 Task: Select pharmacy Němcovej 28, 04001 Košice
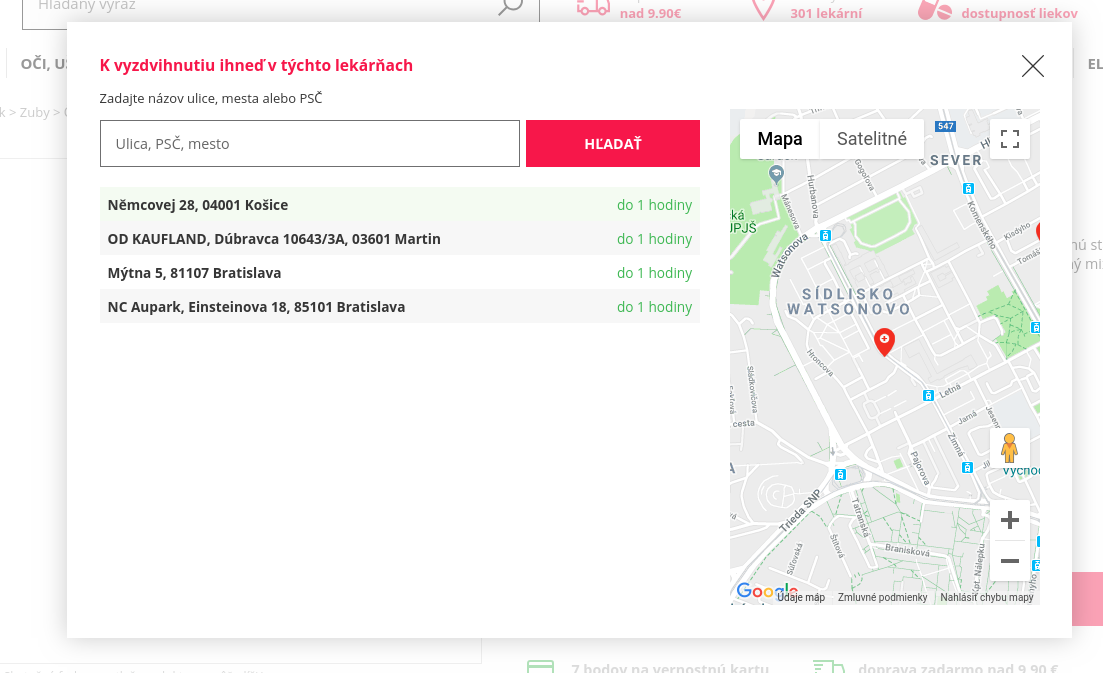[400, 205]
